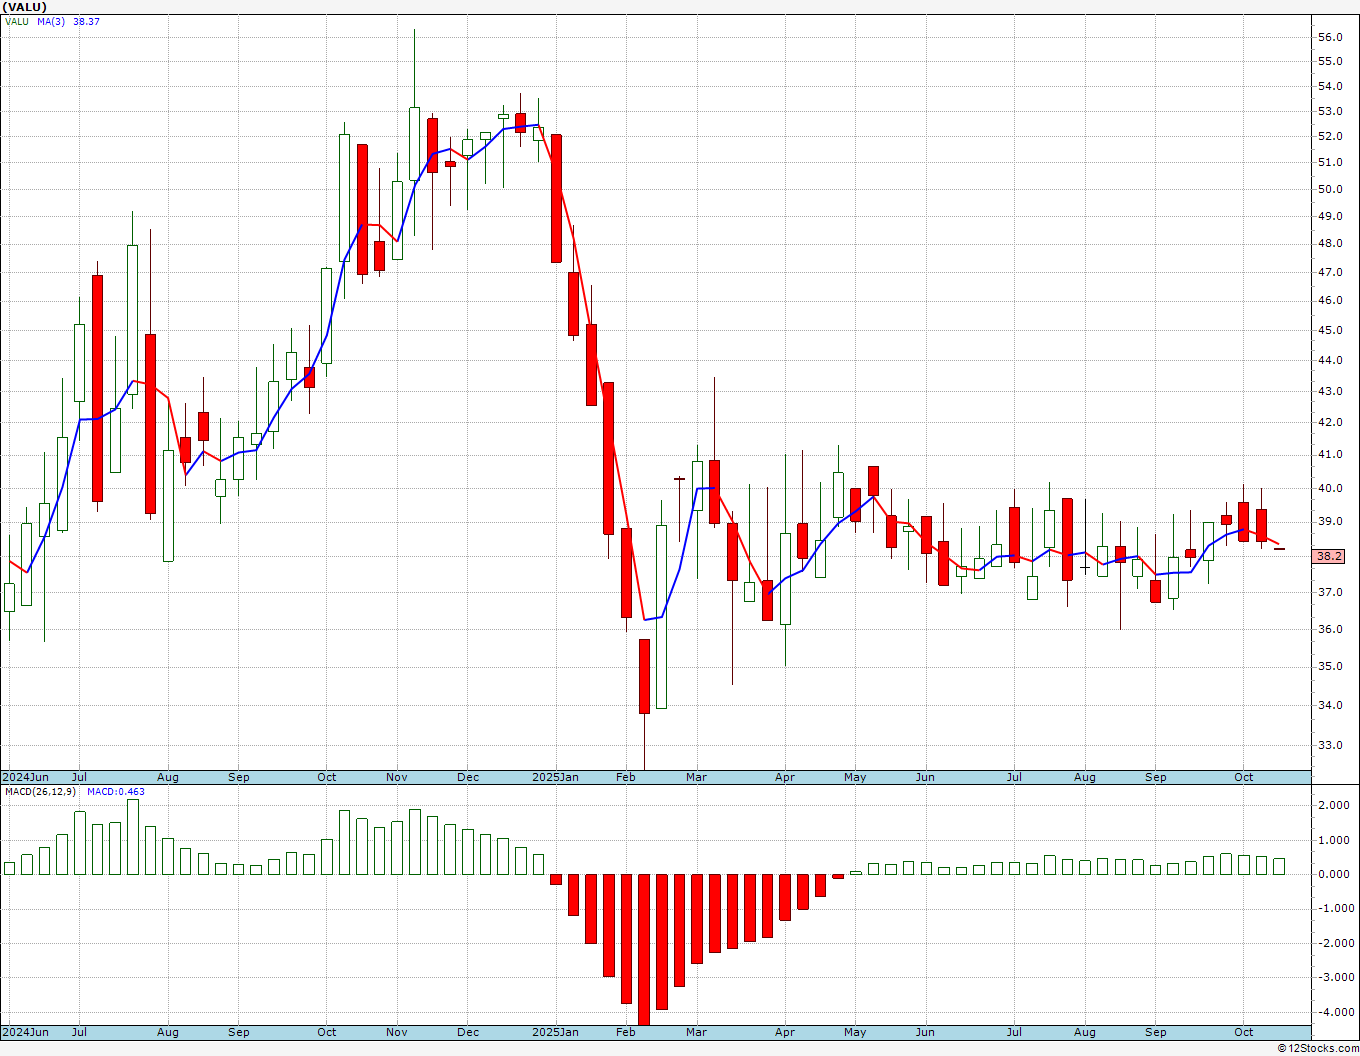Click the "(VALU)" chart title
Image resolution: width=1360 pixels, height=1056 pixels.
point(25,7)
